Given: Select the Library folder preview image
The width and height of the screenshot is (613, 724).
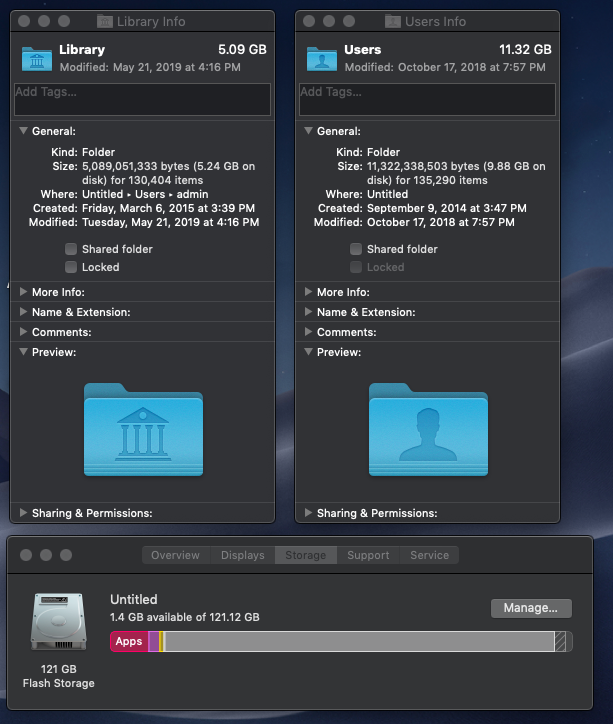Looking at the screenshot, I should [143, 429].
